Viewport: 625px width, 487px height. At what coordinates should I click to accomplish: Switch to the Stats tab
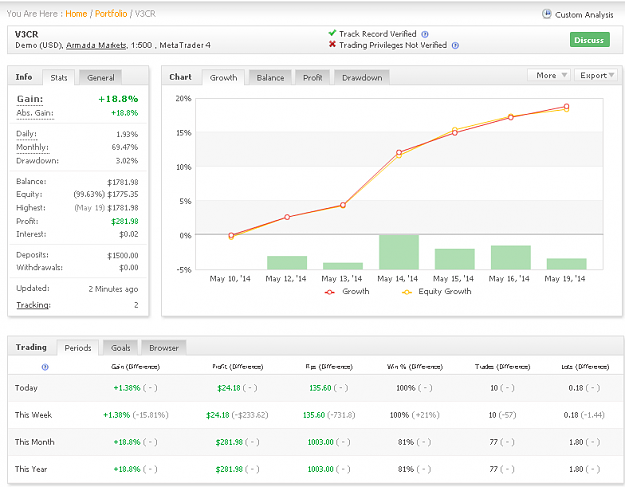tap(59, 78)
